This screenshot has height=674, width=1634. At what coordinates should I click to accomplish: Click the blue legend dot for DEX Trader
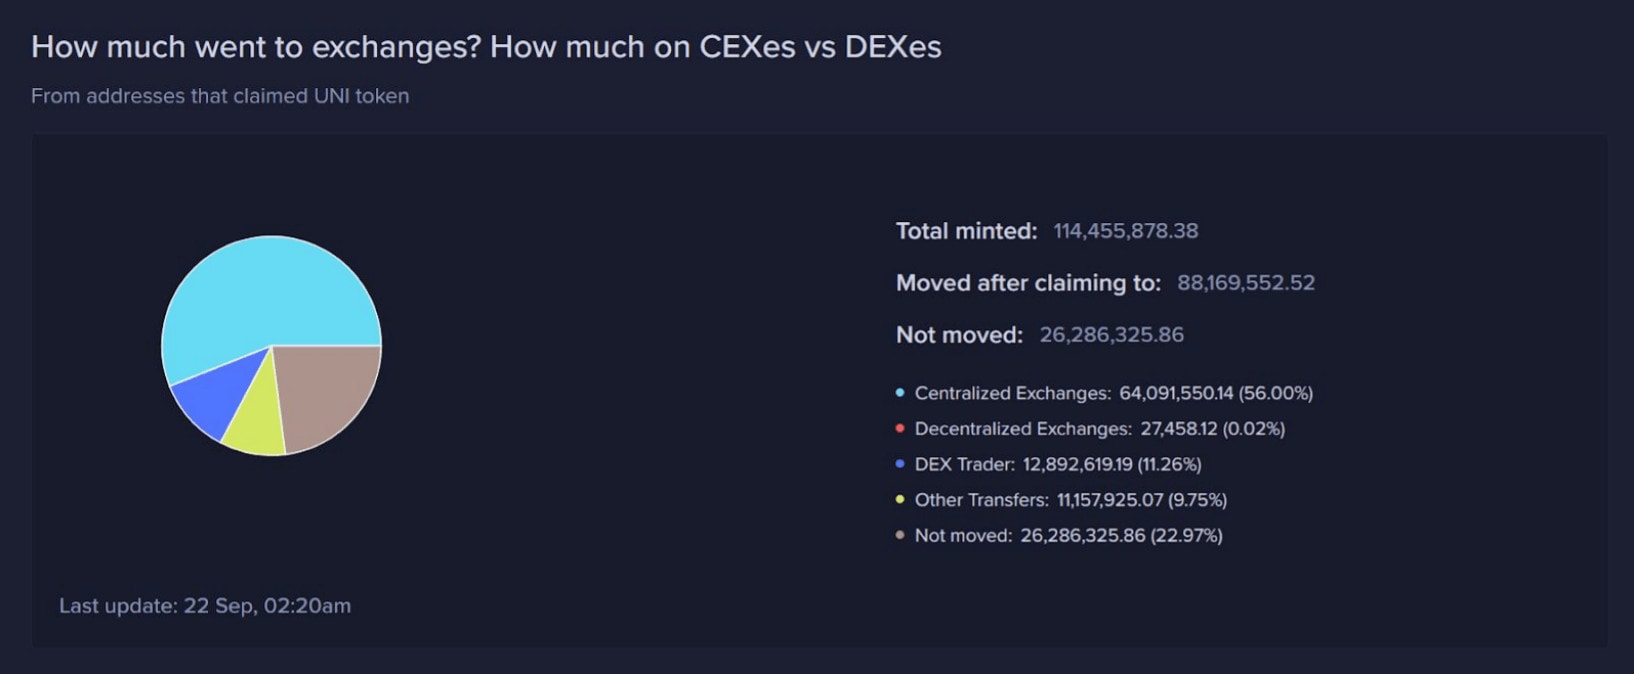click(x=900, y=465)
